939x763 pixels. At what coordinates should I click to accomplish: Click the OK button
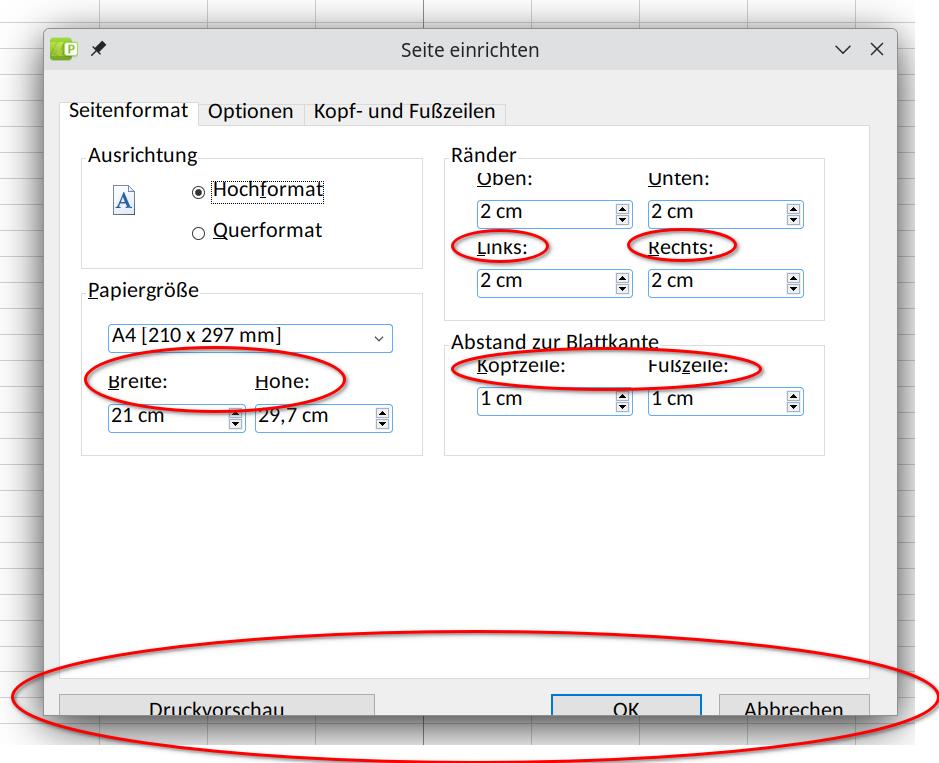(626, 706)
